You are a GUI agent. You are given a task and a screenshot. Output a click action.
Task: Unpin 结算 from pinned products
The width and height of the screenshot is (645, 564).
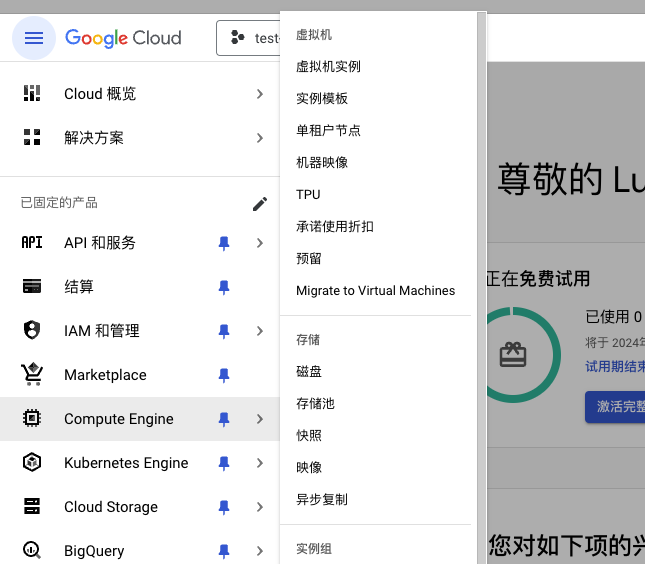224,287
